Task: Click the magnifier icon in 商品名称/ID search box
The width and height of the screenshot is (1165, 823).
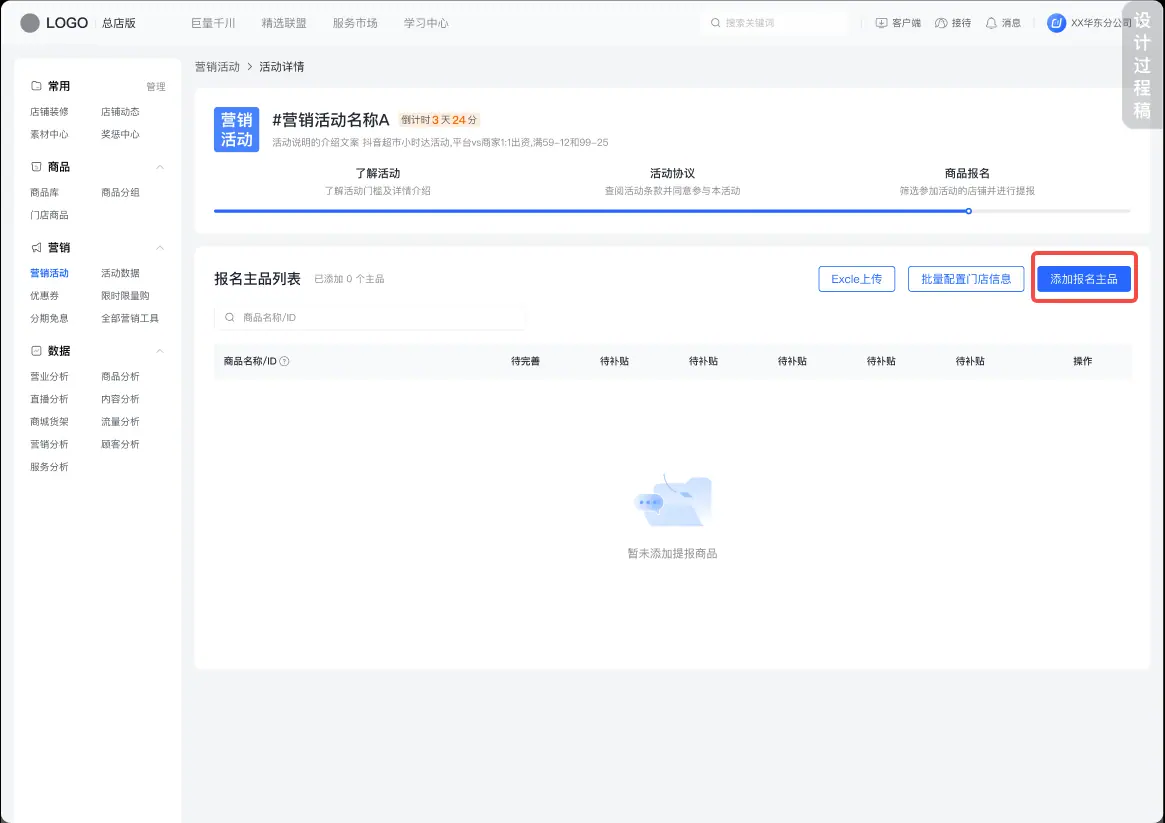Action: [x=230, y=317]
